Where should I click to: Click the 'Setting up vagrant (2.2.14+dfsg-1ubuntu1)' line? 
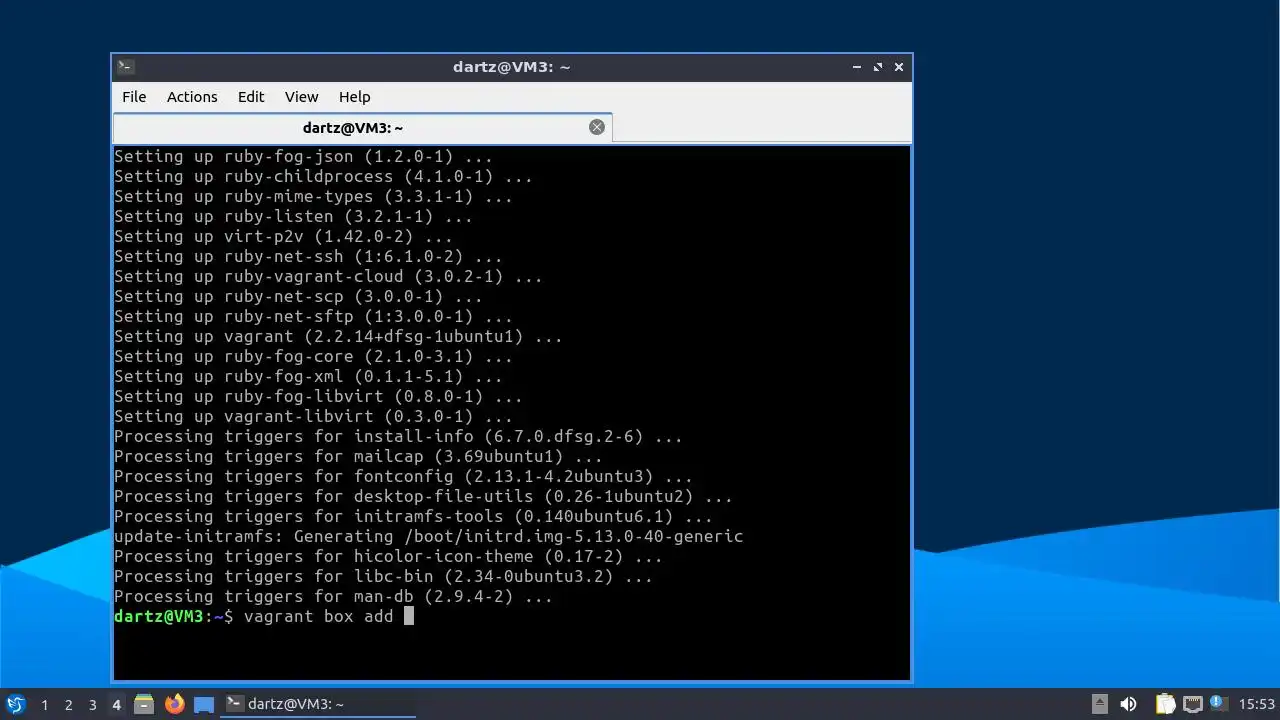(338, 336)
